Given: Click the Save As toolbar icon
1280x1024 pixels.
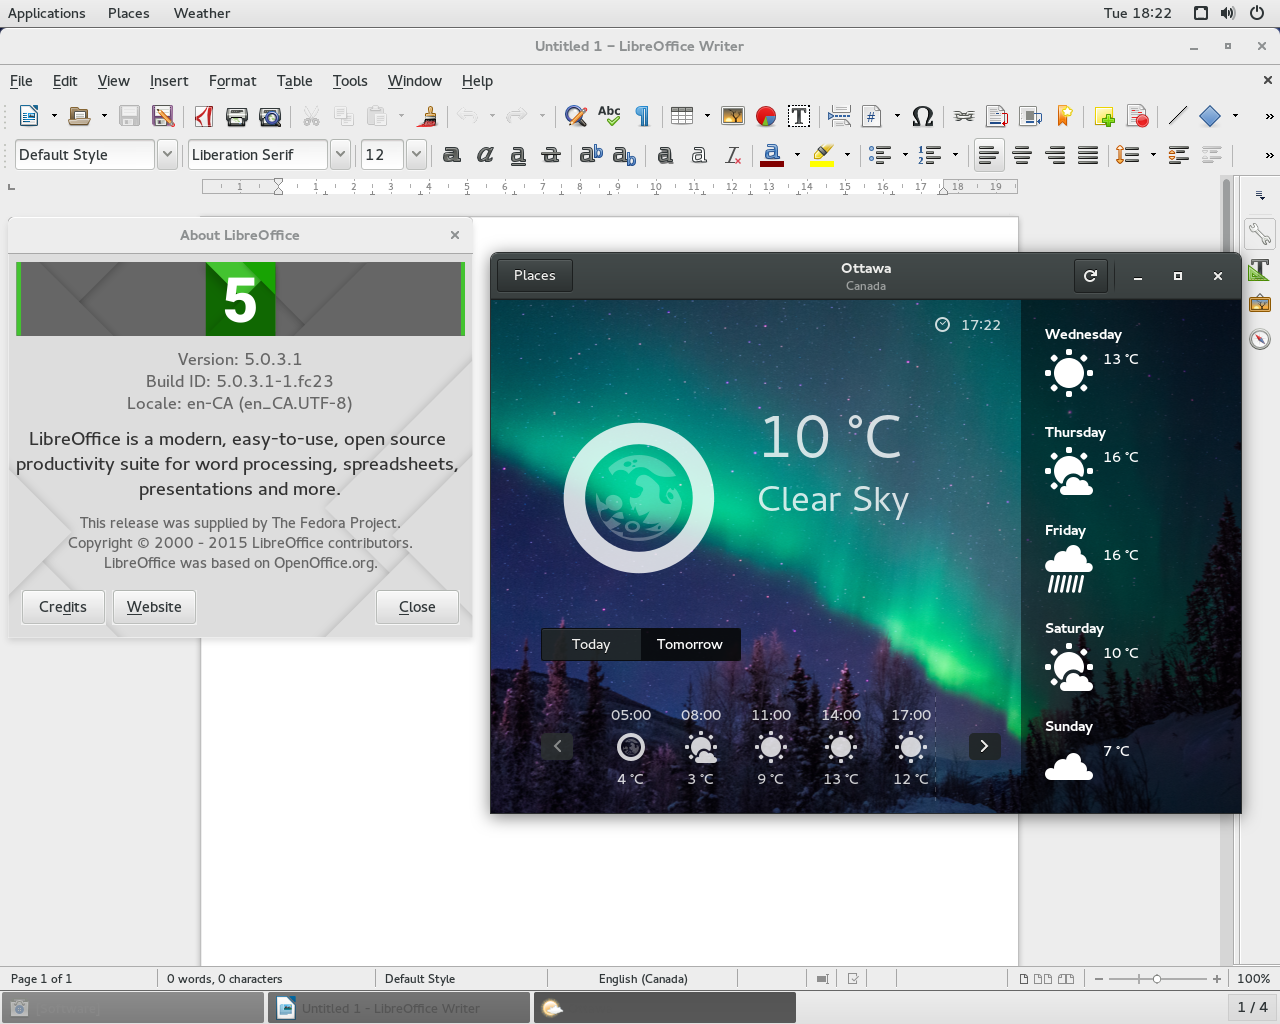Looking at the screenshot, I should pyautogui.click(x=163, y=116).
